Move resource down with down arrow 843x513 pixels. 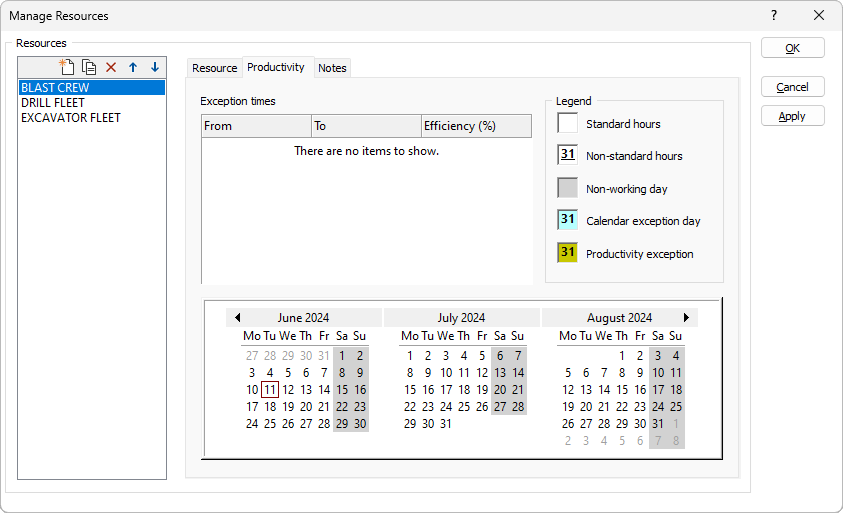click(x=155, y=67)
